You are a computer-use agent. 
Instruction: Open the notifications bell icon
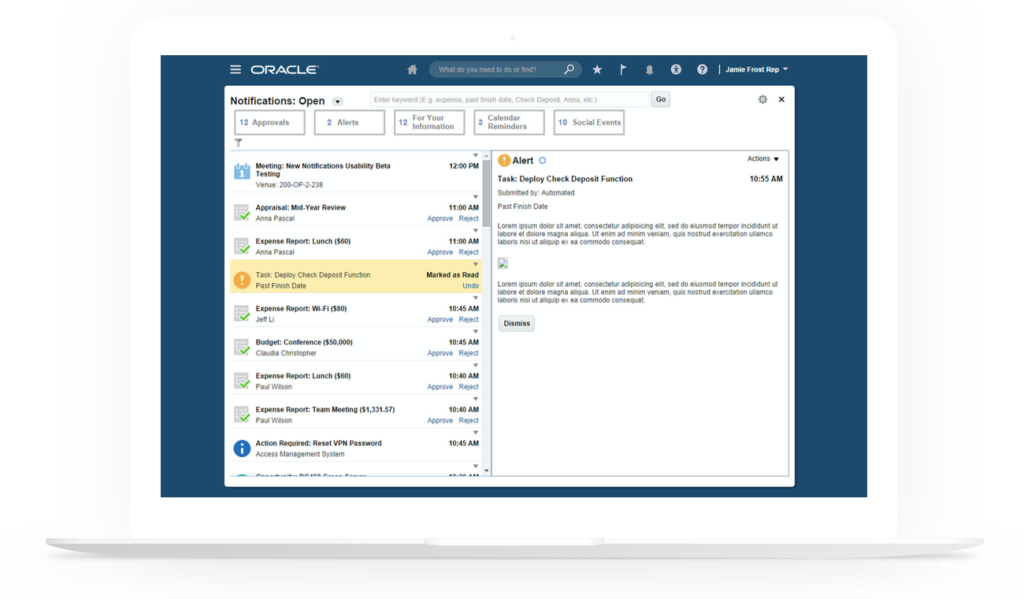(x=649, y=70)
